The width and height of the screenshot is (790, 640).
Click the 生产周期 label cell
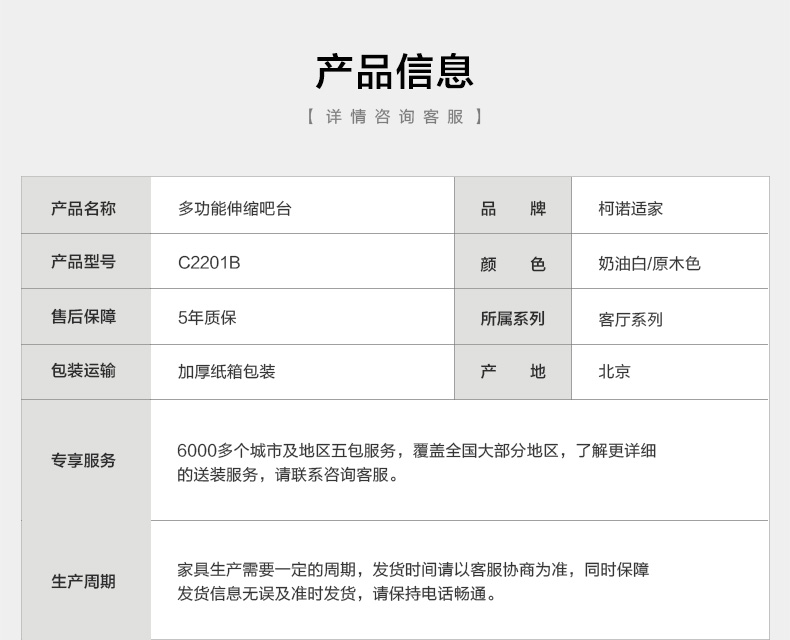[86, 581]
